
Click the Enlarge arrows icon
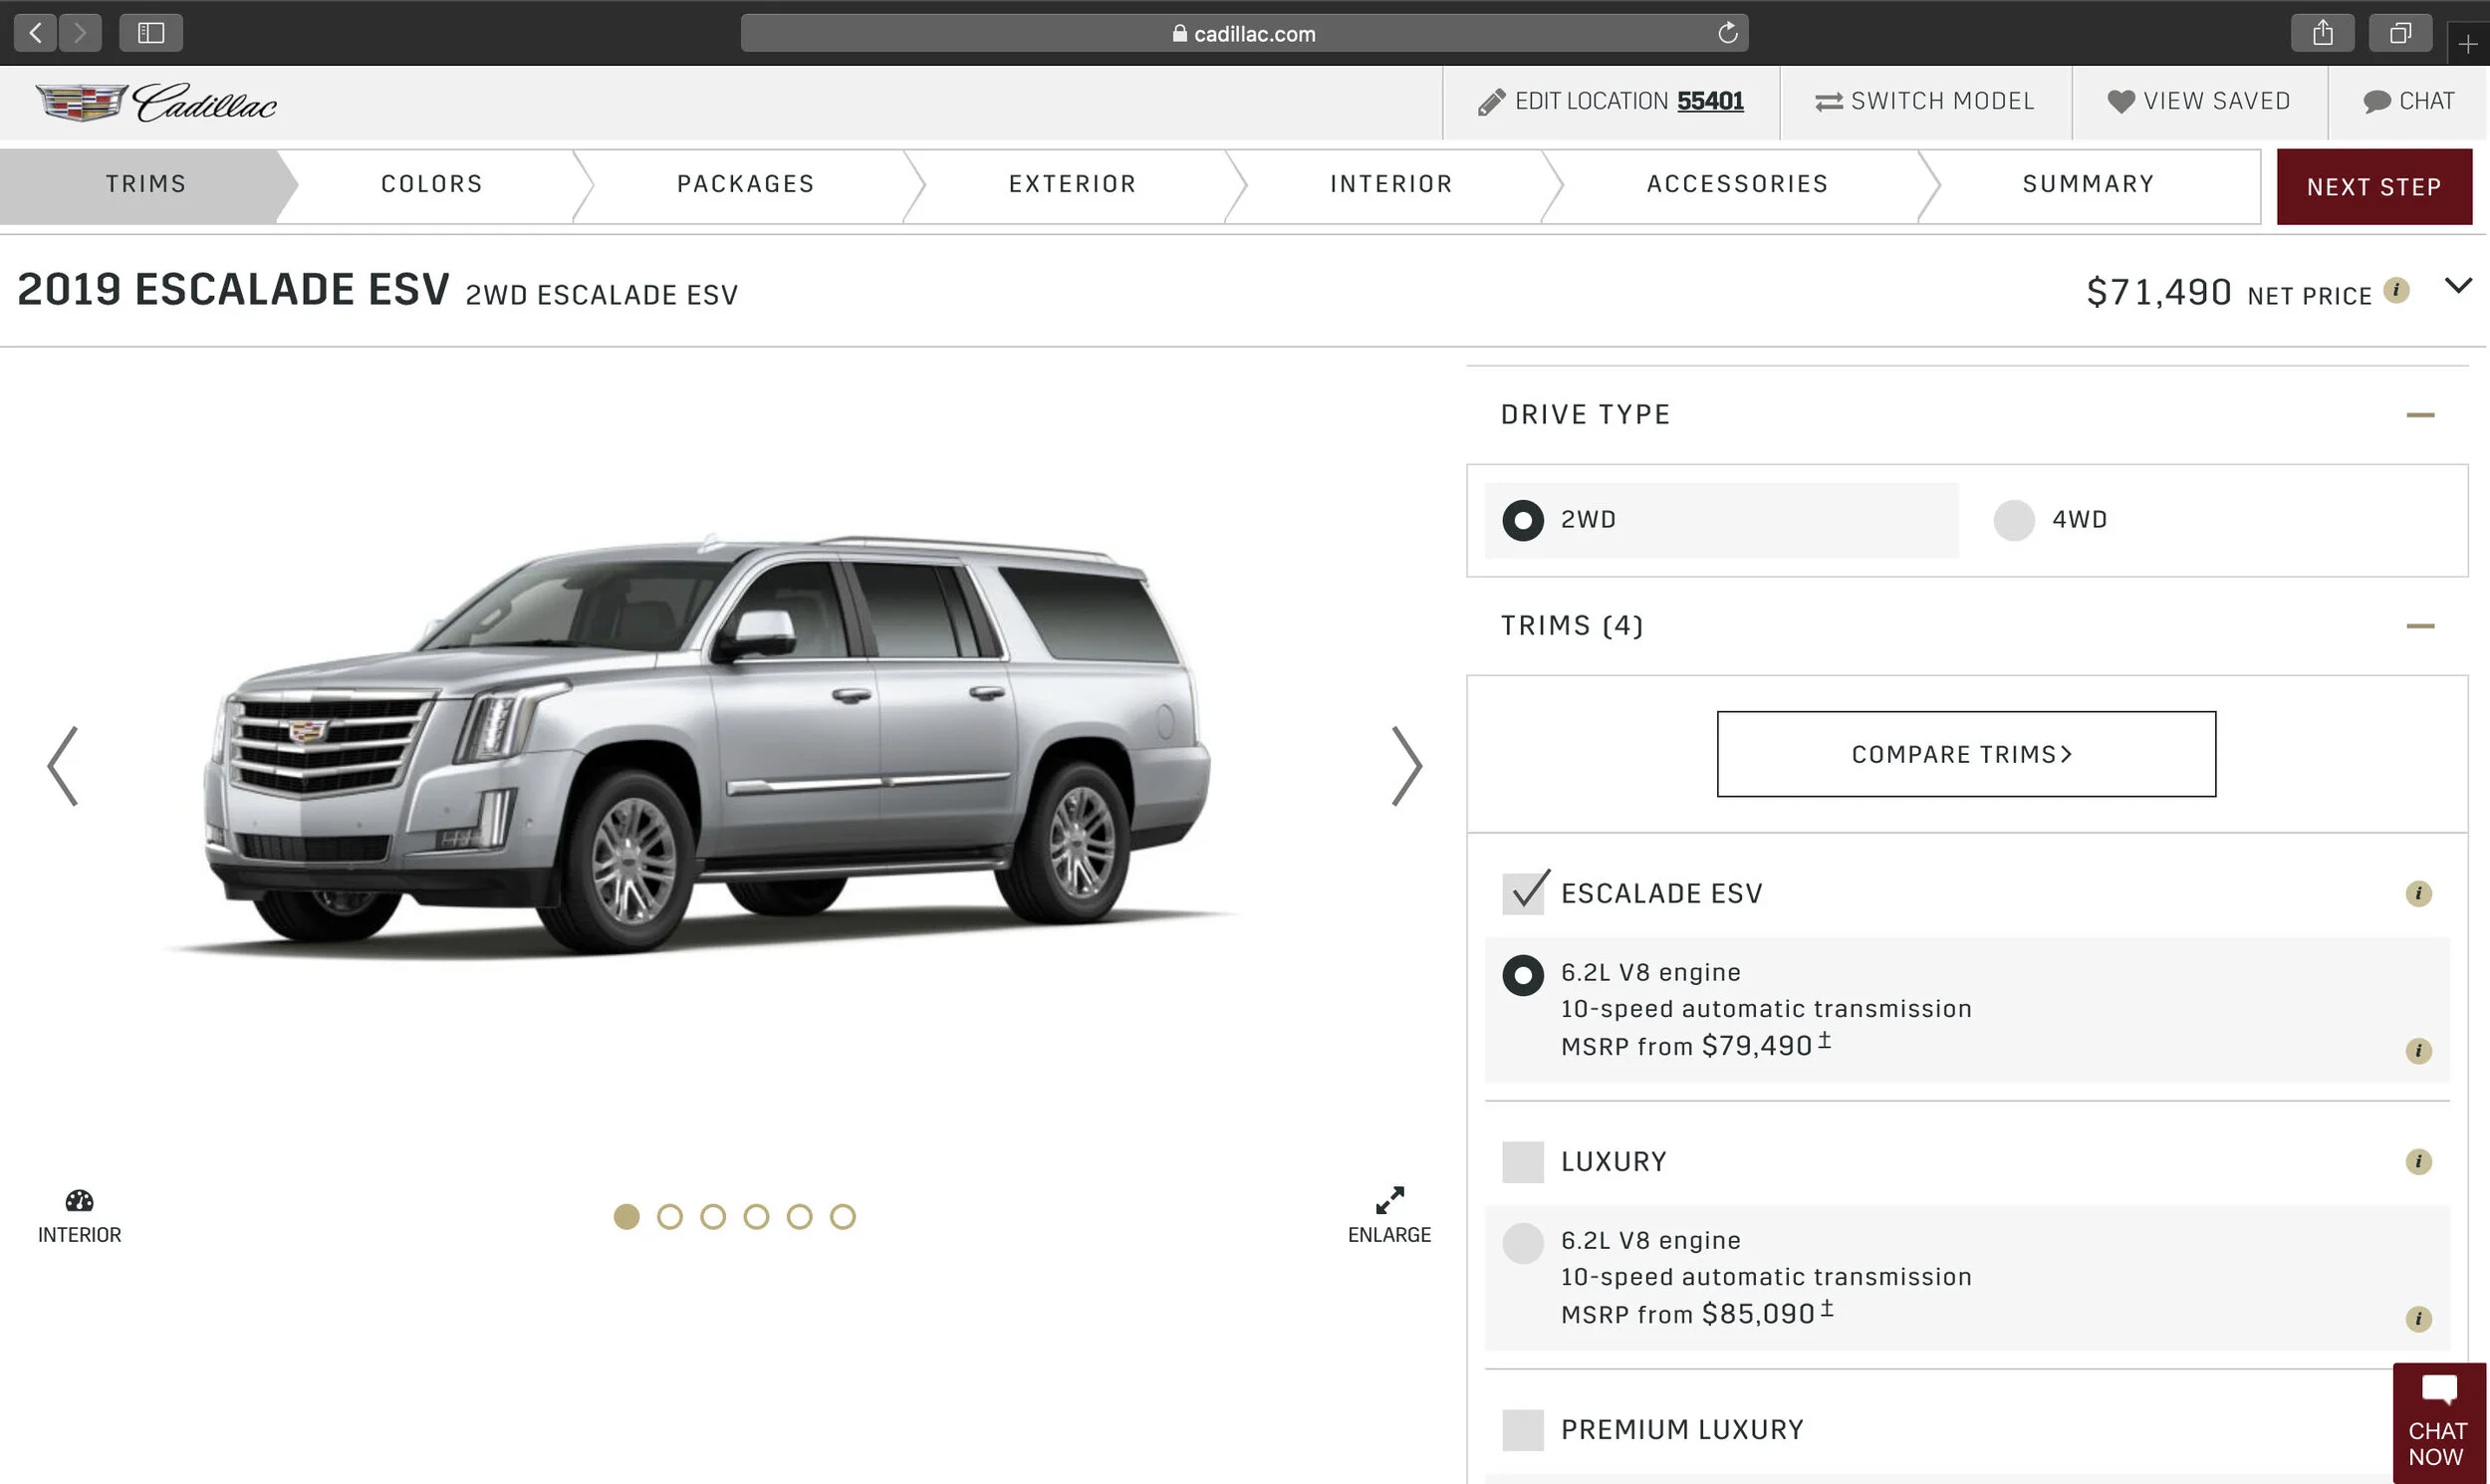coord(1389,1200)
